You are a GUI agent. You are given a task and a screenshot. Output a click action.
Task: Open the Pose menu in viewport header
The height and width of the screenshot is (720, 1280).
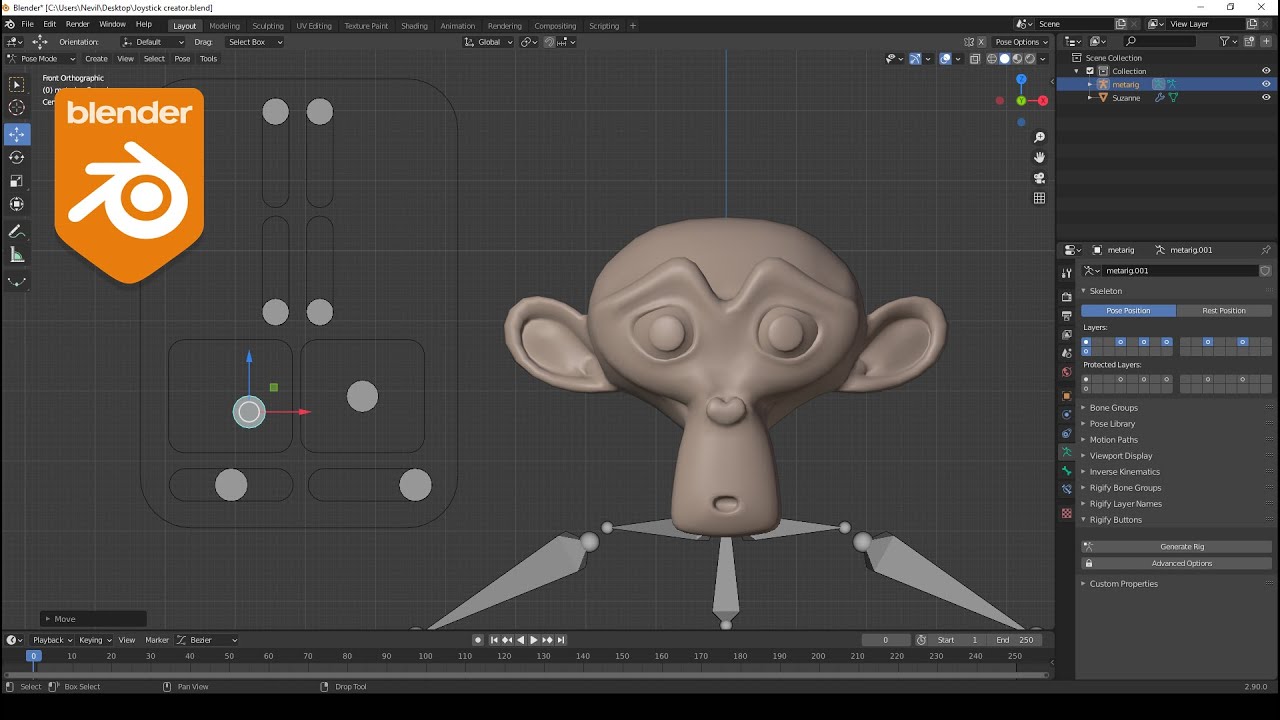tap(182, 59)
